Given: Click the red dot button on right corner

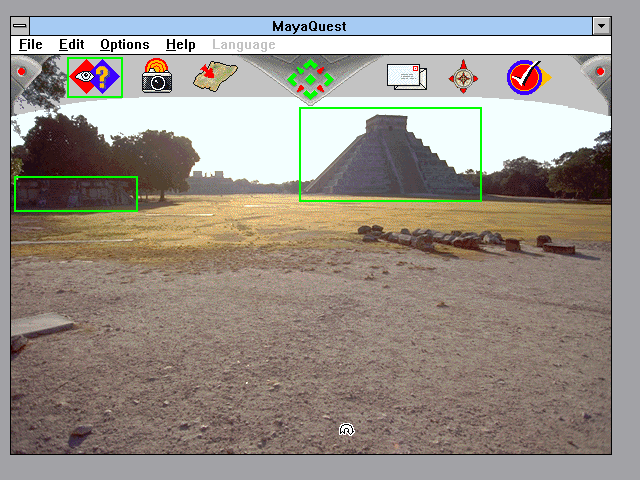Looking at the screenshot, I should [600, 71].
